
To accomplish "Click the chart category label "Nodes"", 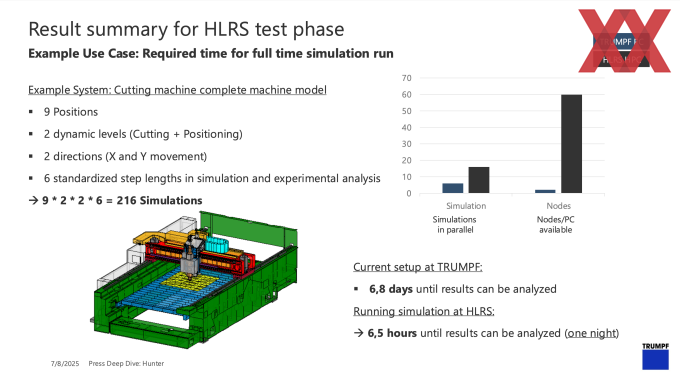I will click(x=559, y=206).
